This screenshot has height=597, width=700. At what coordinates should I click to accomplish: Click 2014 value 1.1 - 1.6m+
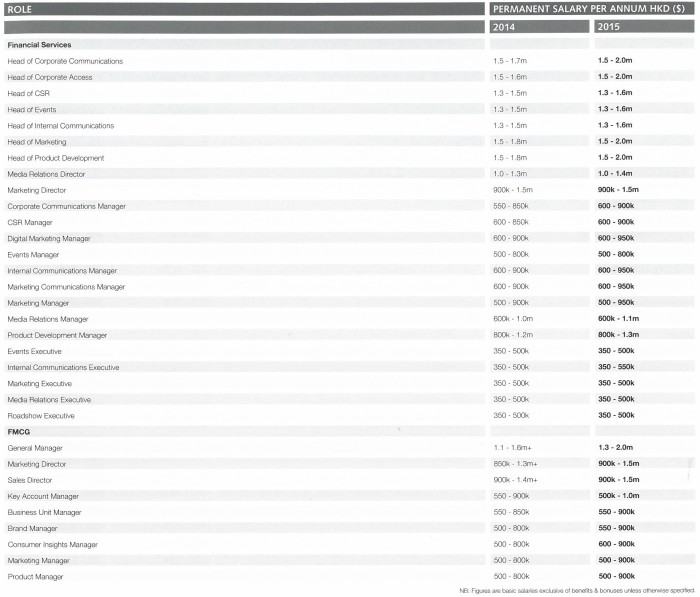coord(512,447)
